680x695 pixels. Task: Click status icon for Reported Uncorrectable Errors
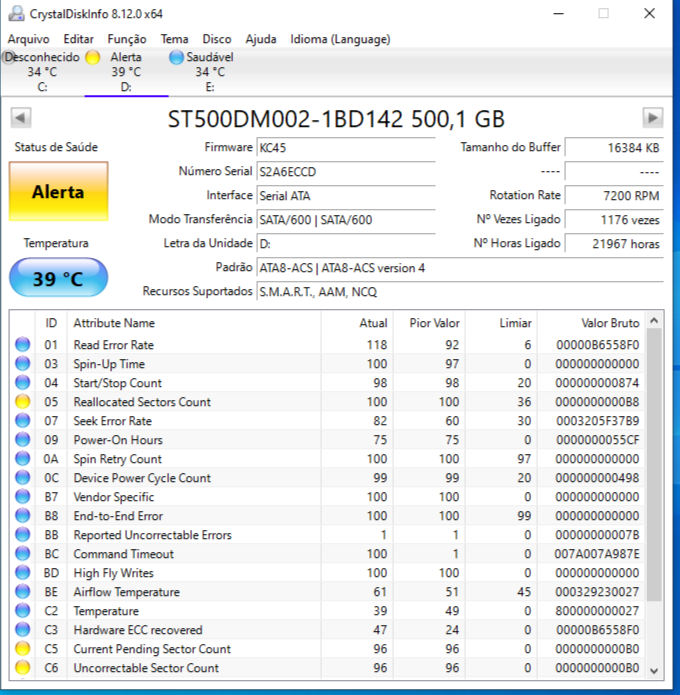[x=23, y=535]
